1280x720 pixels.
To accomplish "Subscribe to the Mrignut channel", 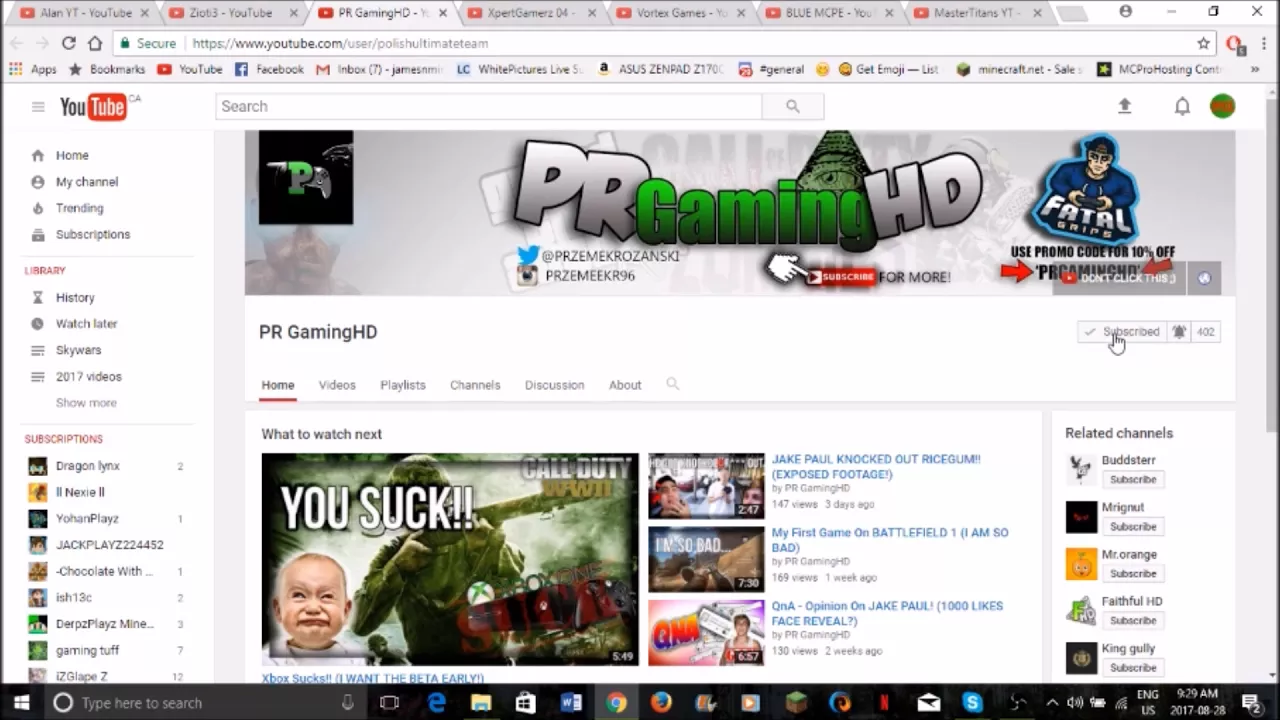I will click(1133, 527).
